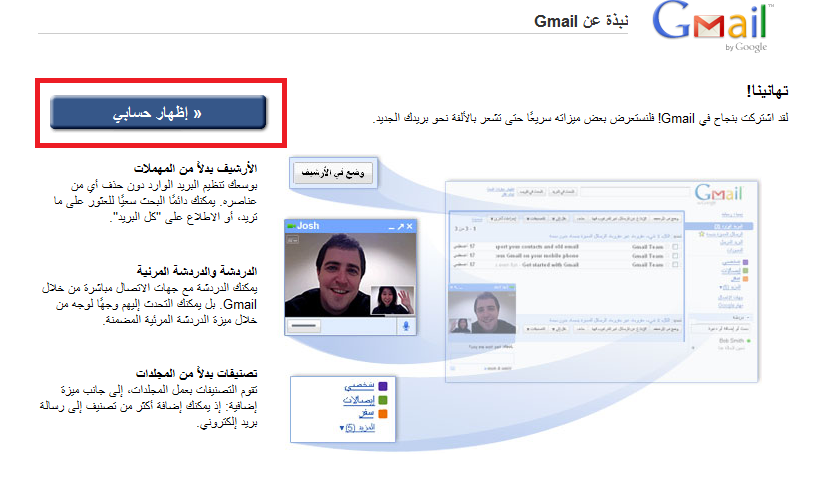
Task: Select the orange label color swatch
Action: (x=383, y=414)
